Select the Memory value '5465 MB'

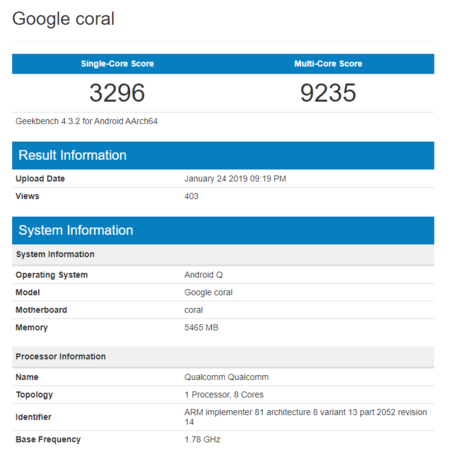(201, 327)
